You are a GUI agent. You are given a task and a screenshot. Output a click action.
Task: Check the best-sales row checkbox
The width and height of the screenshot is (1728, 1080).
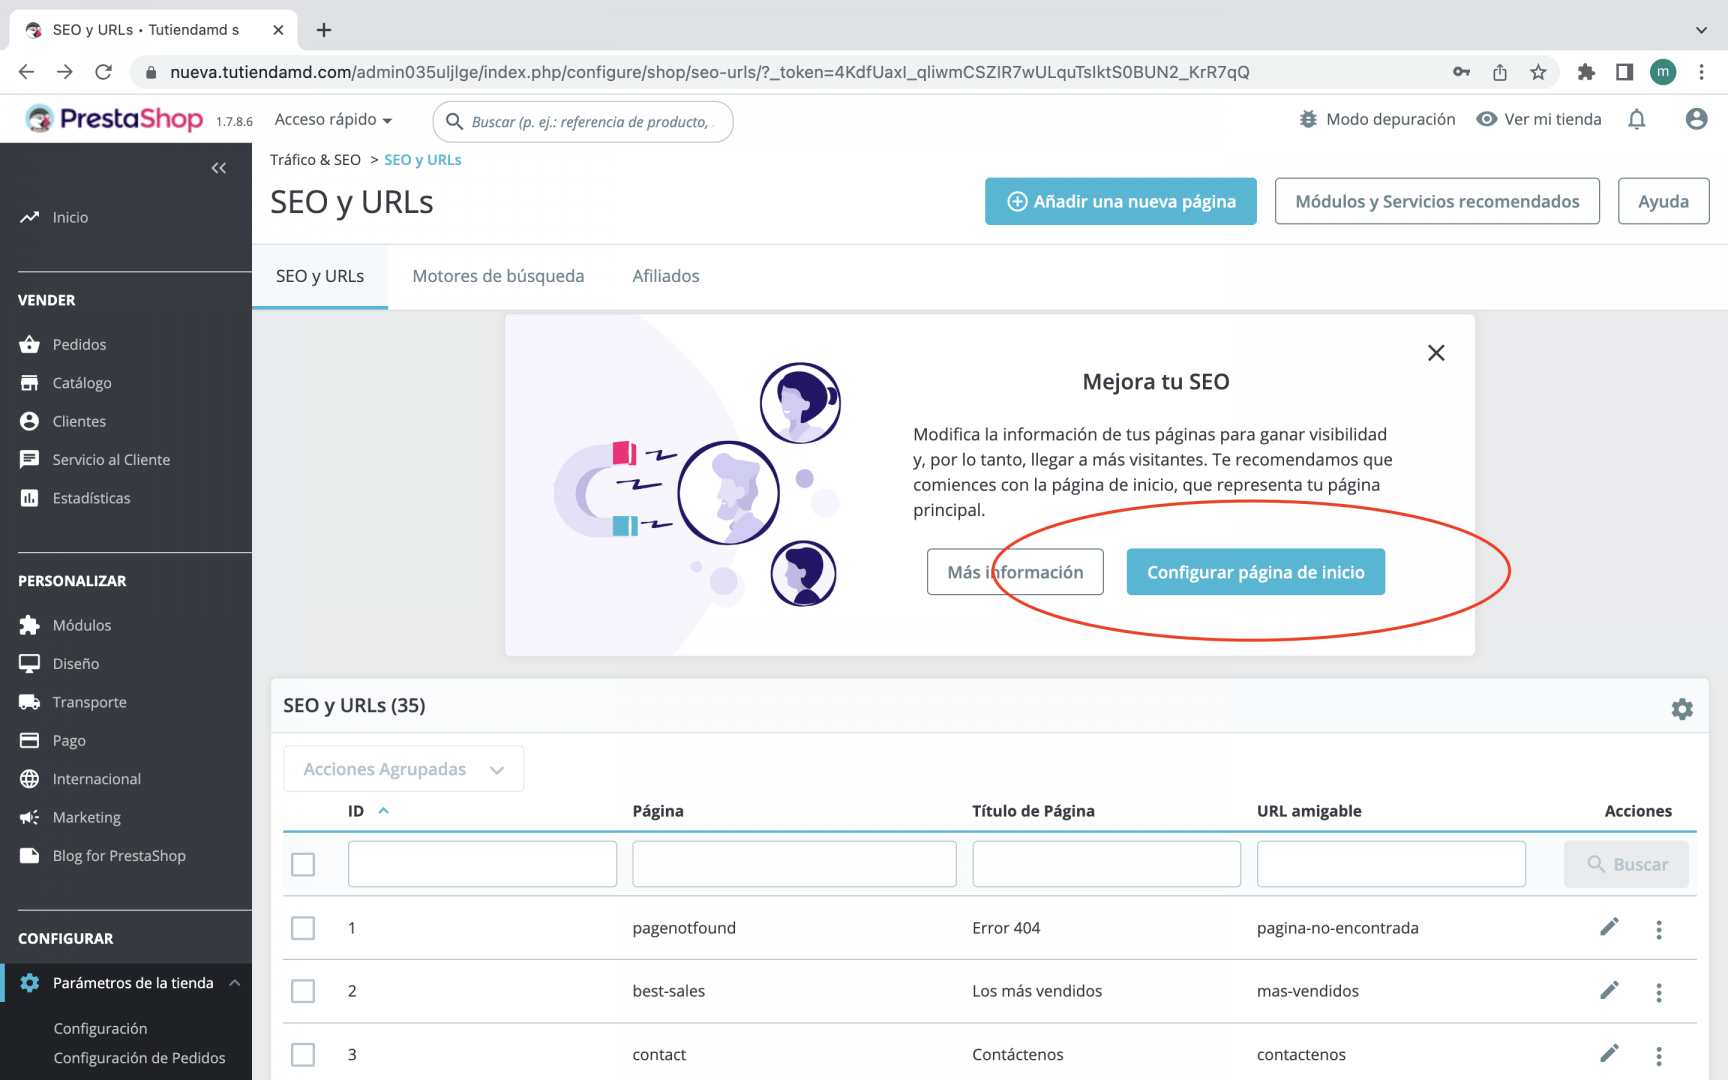[x=303, y=991]
